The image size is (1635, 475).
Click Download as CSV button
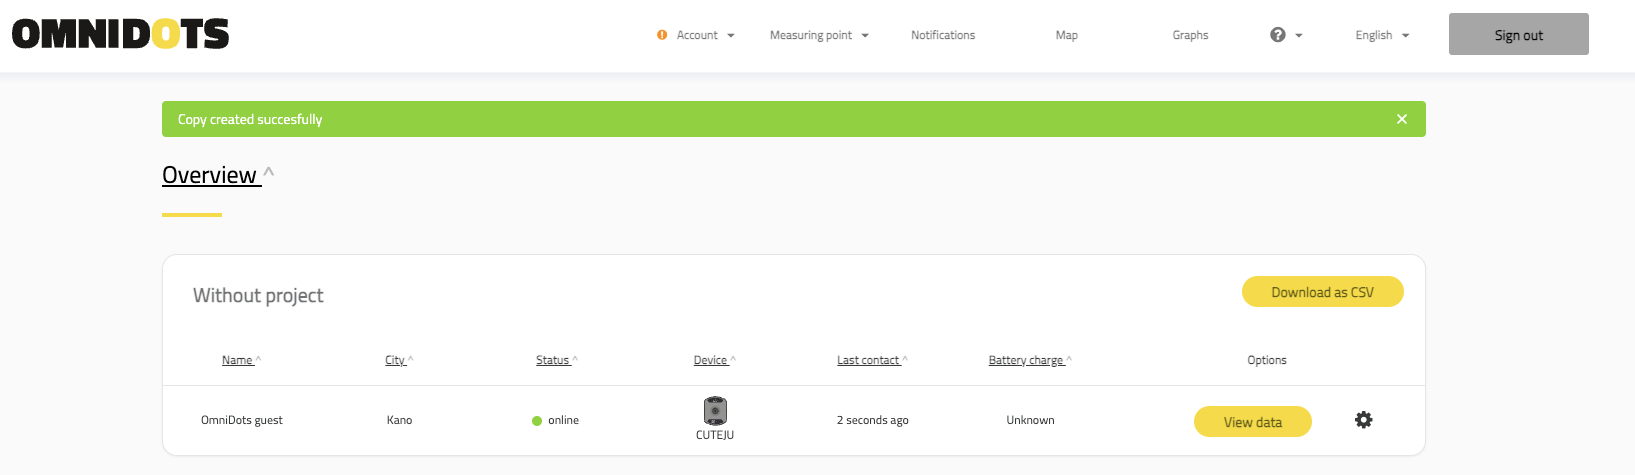(x=1322, y=292)
